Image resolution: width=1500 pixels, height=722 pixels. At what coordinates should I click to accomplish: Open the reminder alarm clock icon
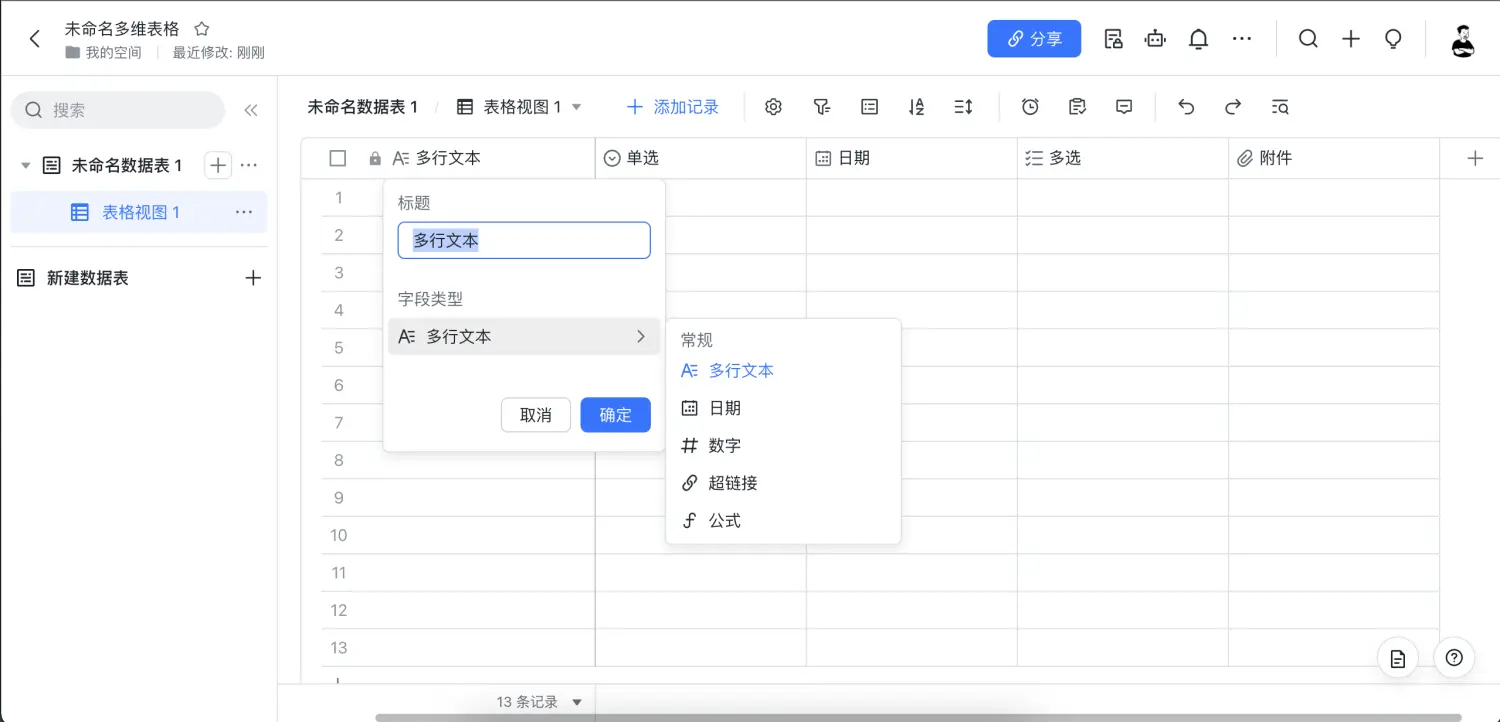point(1030,107)
